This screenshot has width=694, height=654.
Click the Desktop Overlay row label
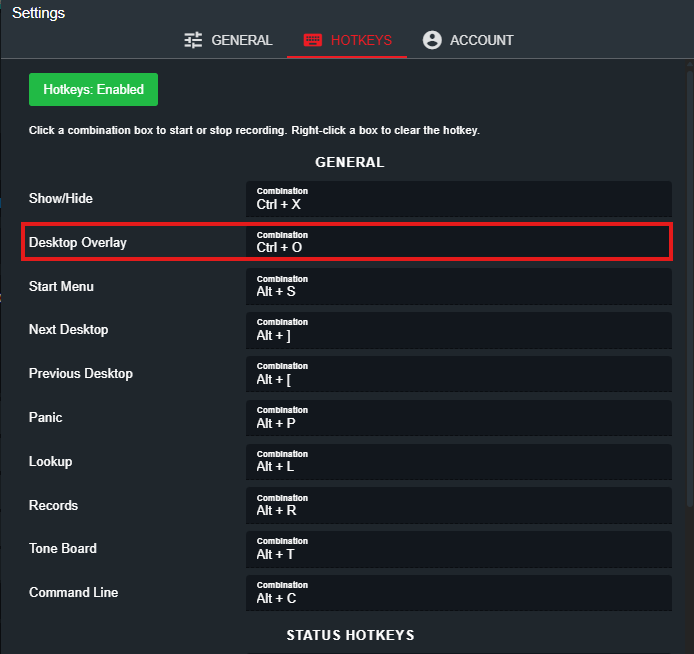(x=78, y=242)
